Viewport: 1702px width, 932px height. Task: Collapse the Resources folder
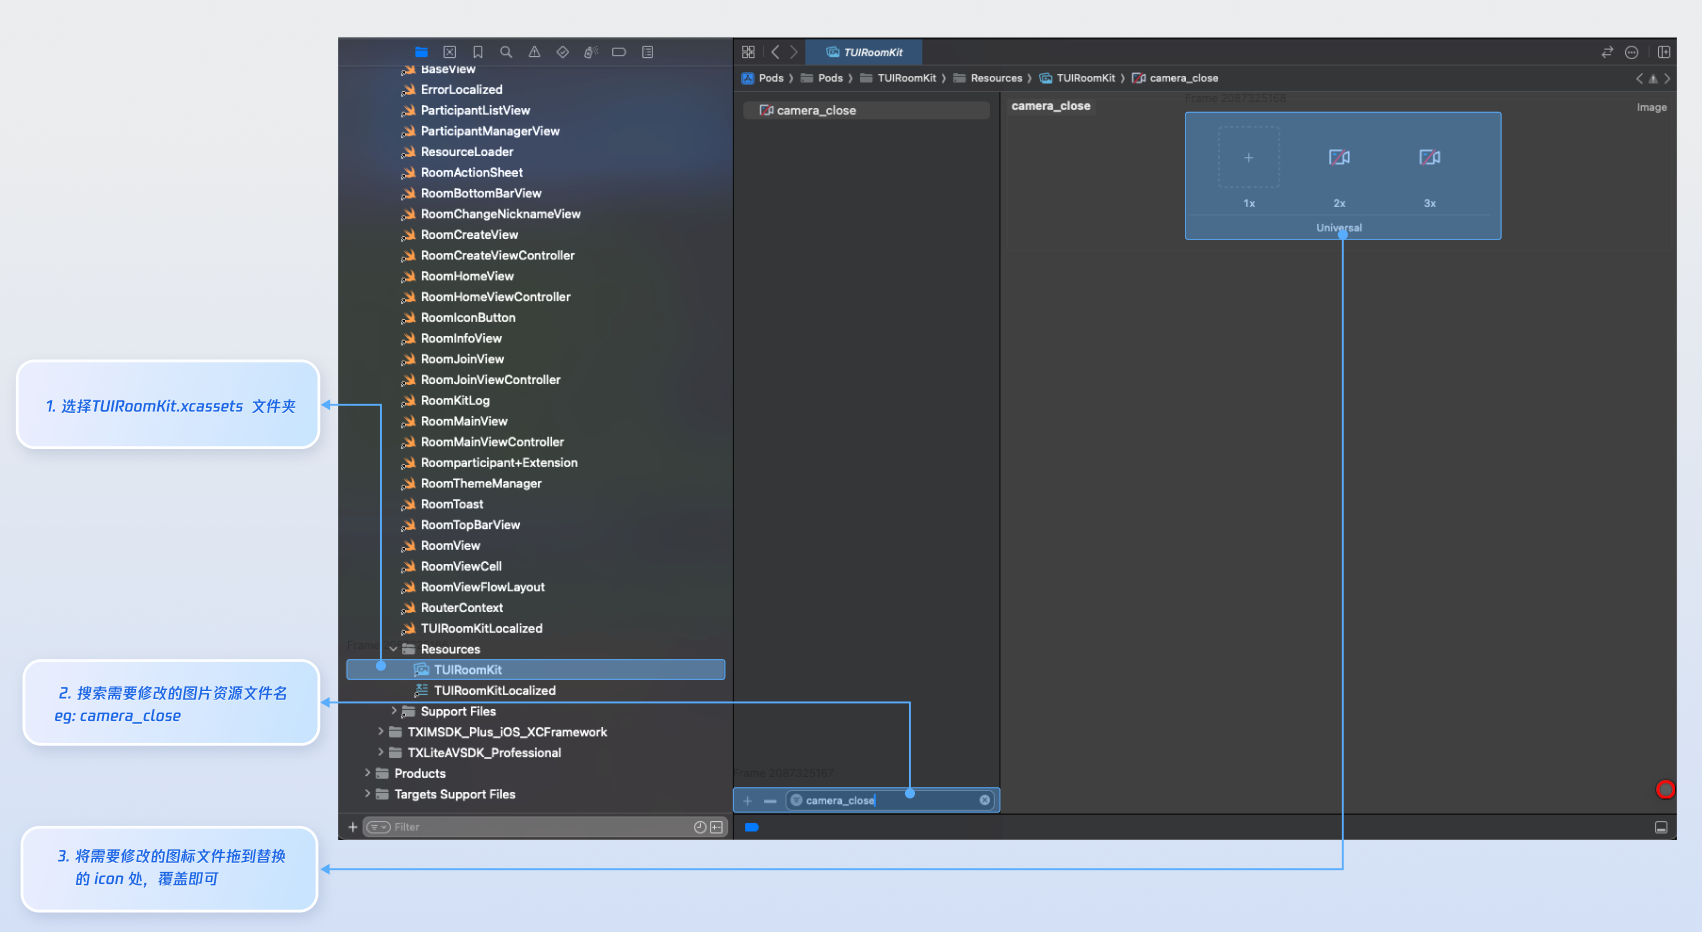pos(393,649)
